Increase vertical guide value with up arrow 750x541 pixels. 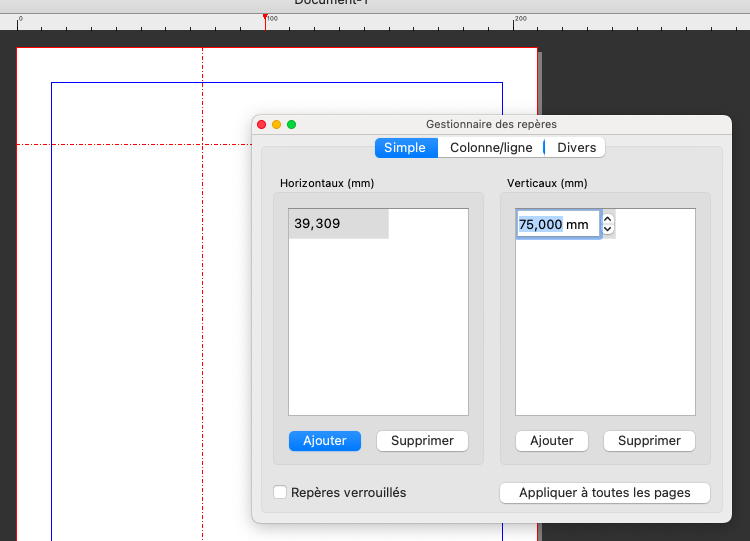608,219
